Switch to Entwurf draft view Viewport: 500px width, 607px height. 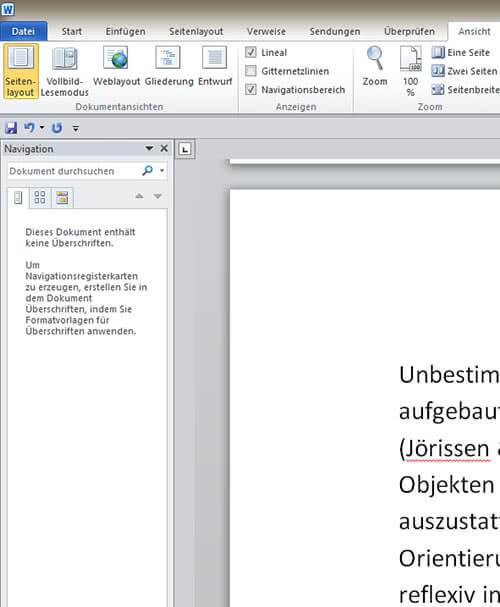215,66
